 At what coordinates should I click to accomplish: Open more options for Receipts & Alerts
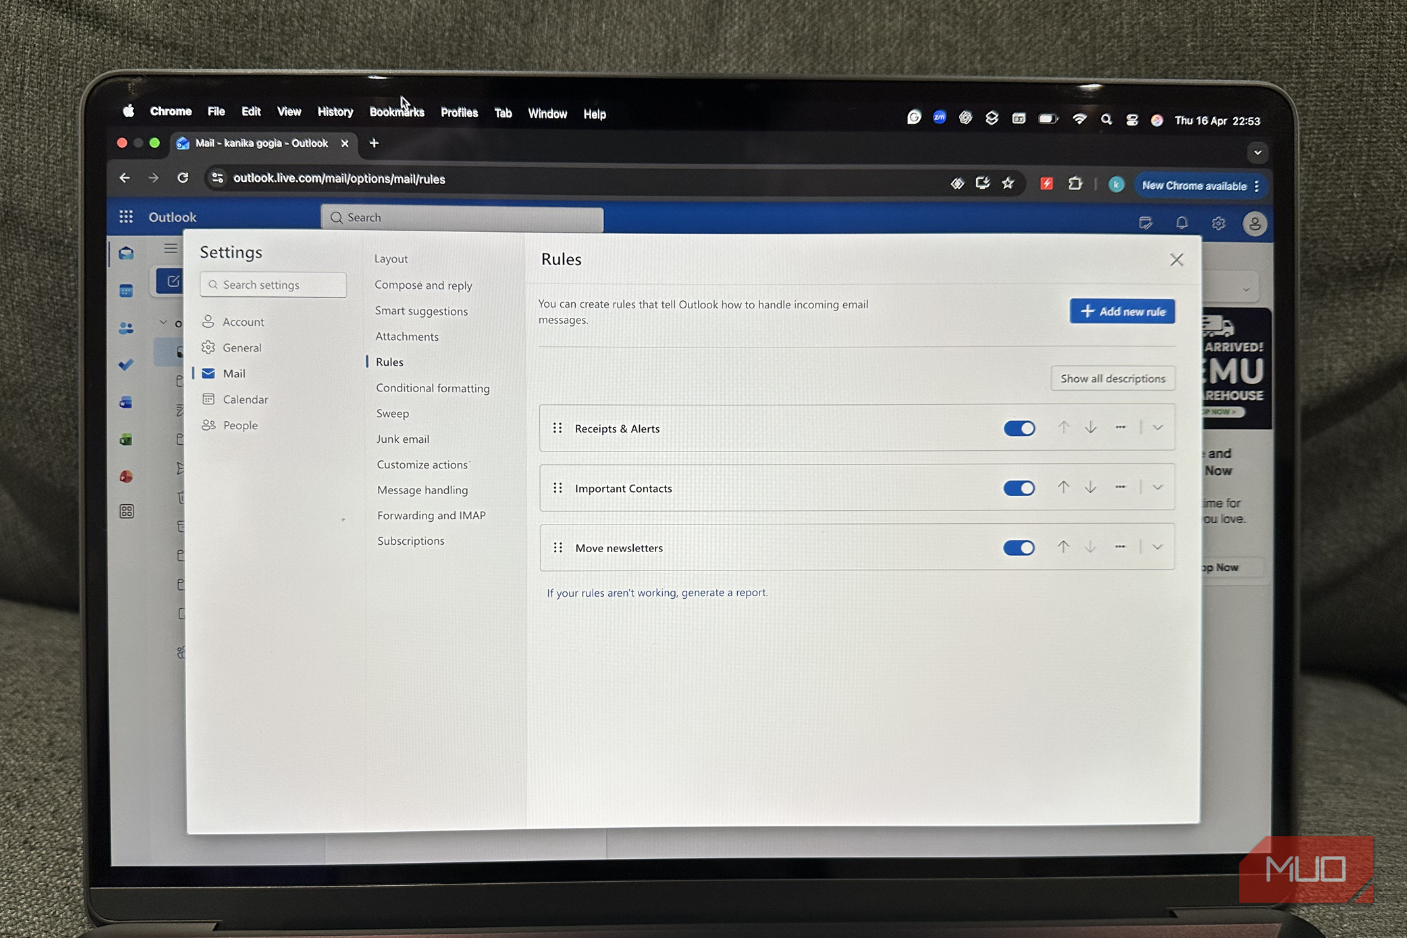tap(1120, 428)
